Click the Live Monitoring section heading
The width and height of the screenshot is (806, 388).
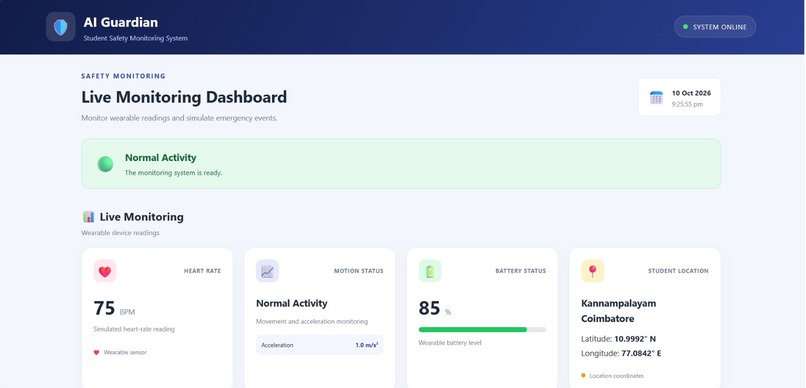point(142,217)
